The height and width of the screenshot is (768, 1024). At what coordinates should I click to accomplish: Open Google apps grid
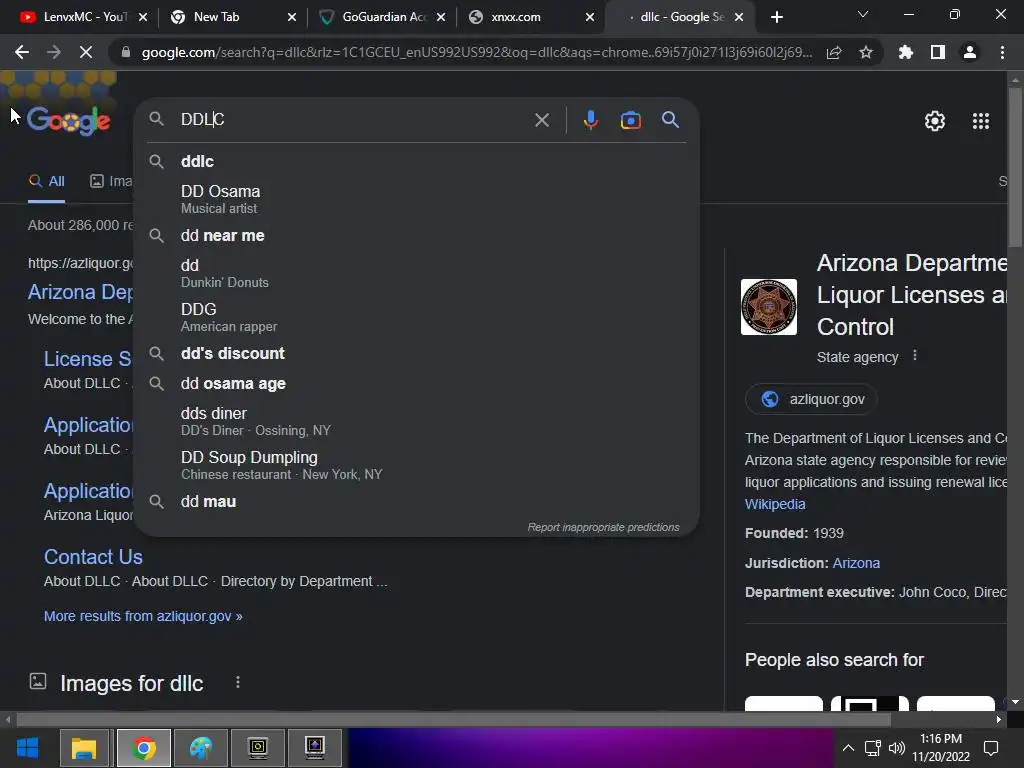(x=980, y=121)
